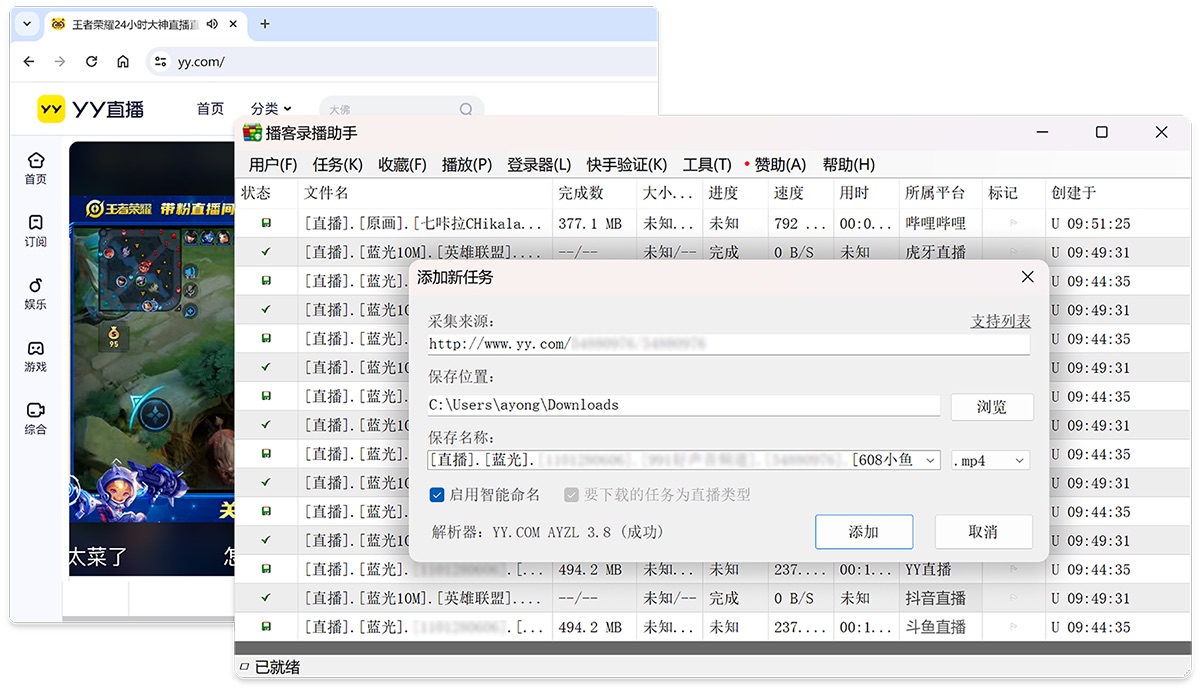Click the flag marker in the YY直播 row
The width and height of the screenshot is (1200, 689).
click(x=1013, y=570)
